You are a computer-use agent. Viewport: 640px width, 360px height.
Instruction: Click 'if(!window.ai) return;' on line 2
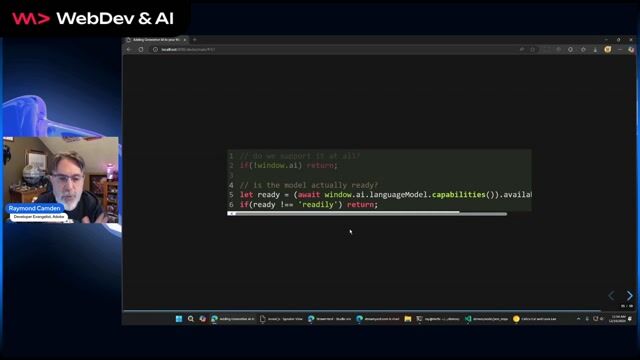(289, 165)
